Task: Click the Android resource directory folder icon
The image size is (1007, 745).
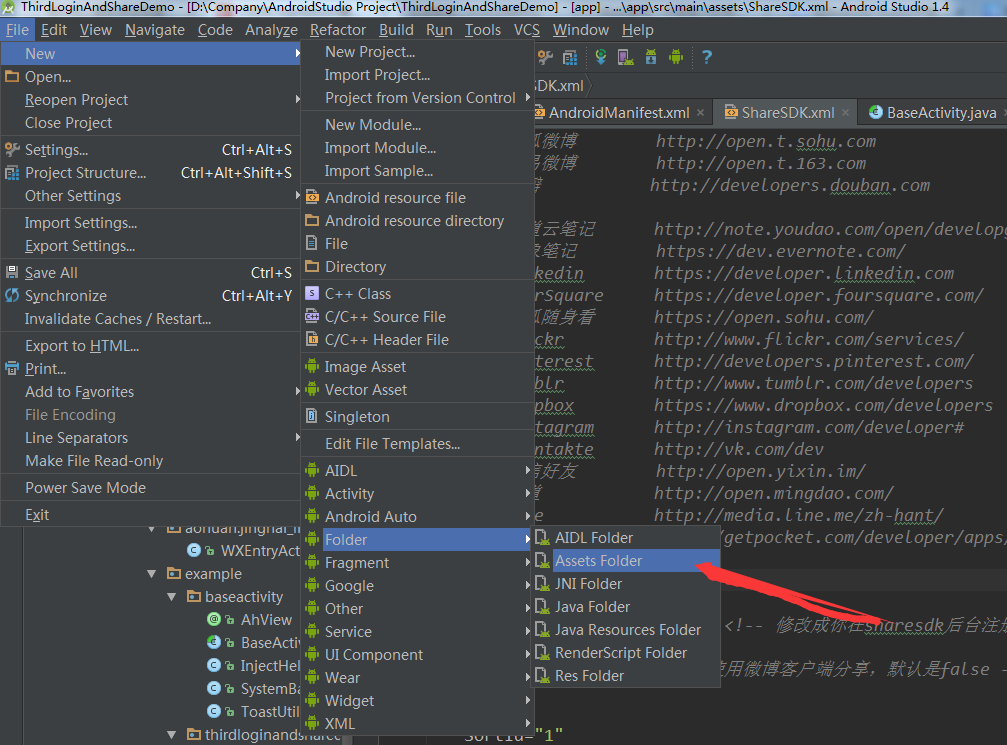Action: (x=312, y=220)
